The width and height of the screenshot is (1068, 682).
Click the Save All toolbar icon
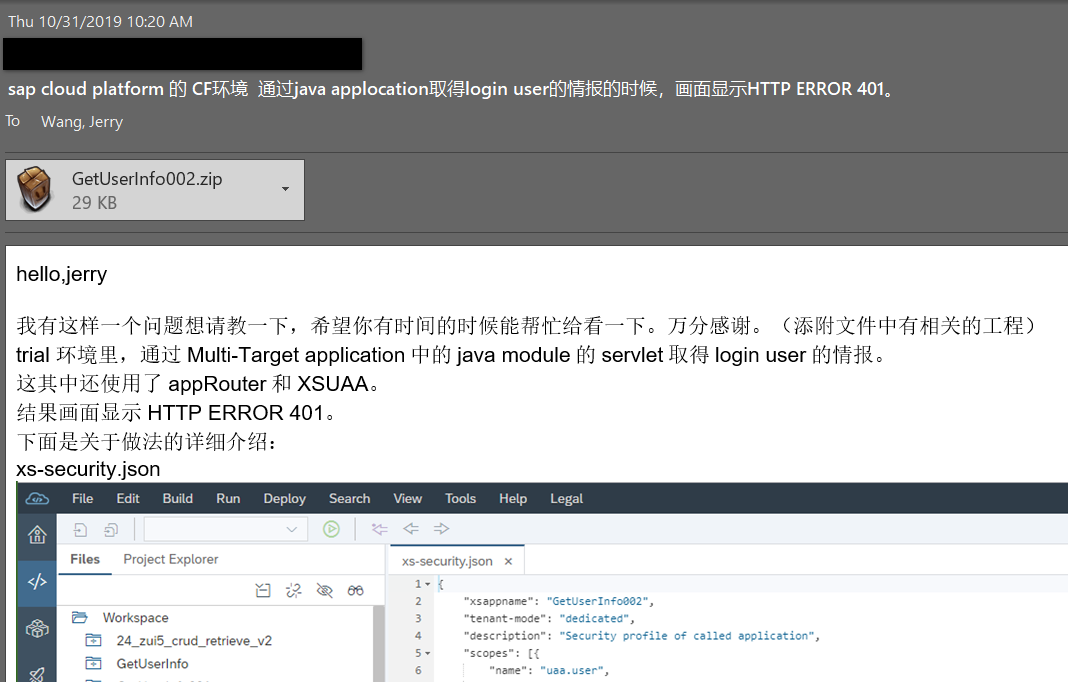pos(110,529)
